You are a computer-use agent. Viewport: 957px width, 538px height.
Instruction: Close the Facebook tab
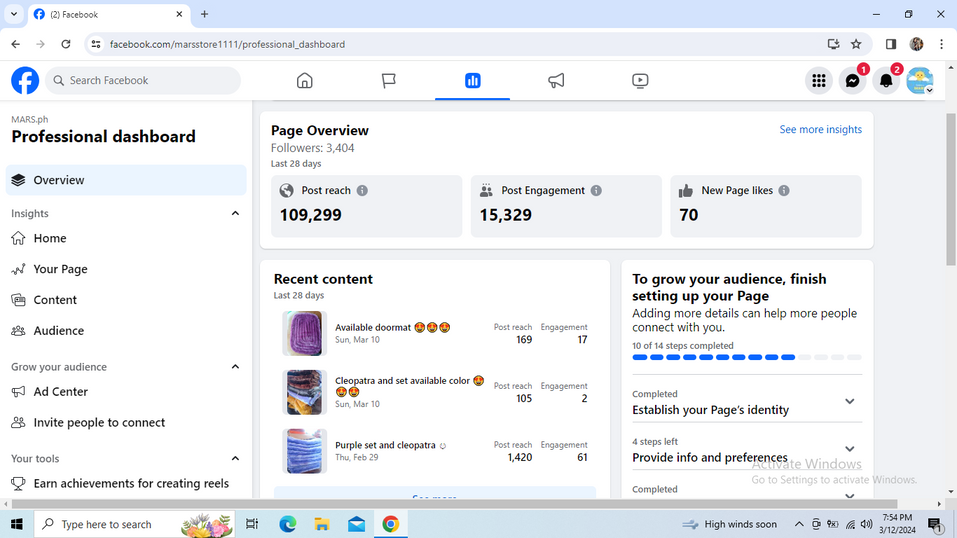click(179, 14)
